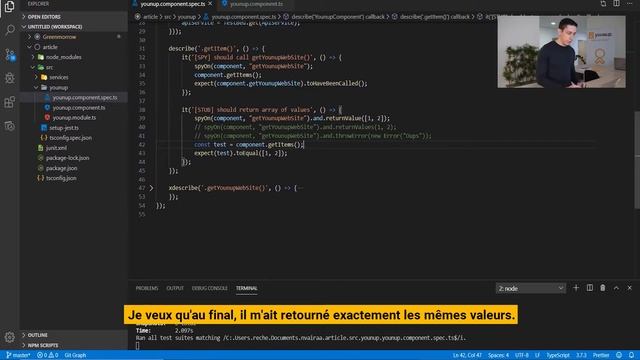The width and height of the screenshot is (640, 360).
Task: Close the terminal panel
Action: point(630,288)
